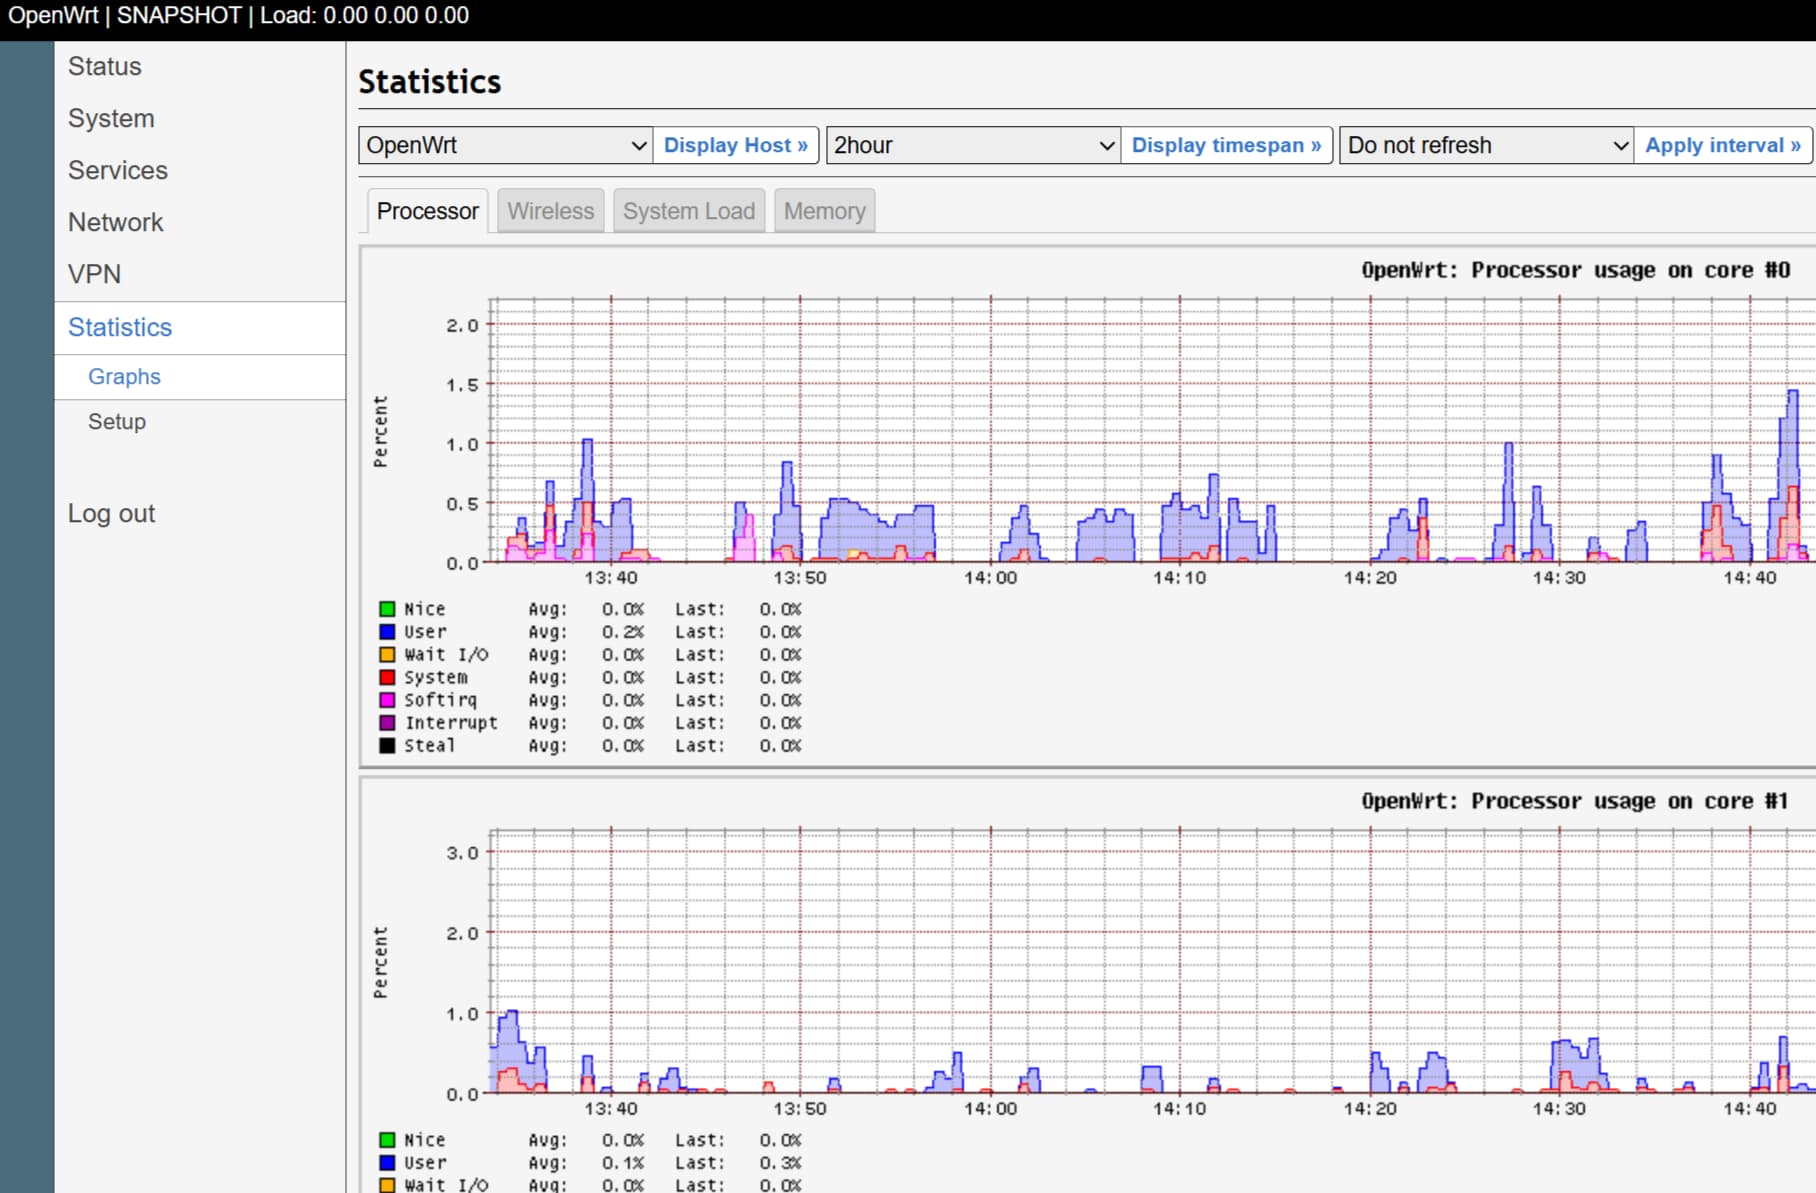1816x1193 pixels.
Task: Click the User Last 0.3% value in core #1
Action: [x=780, y=1163]
